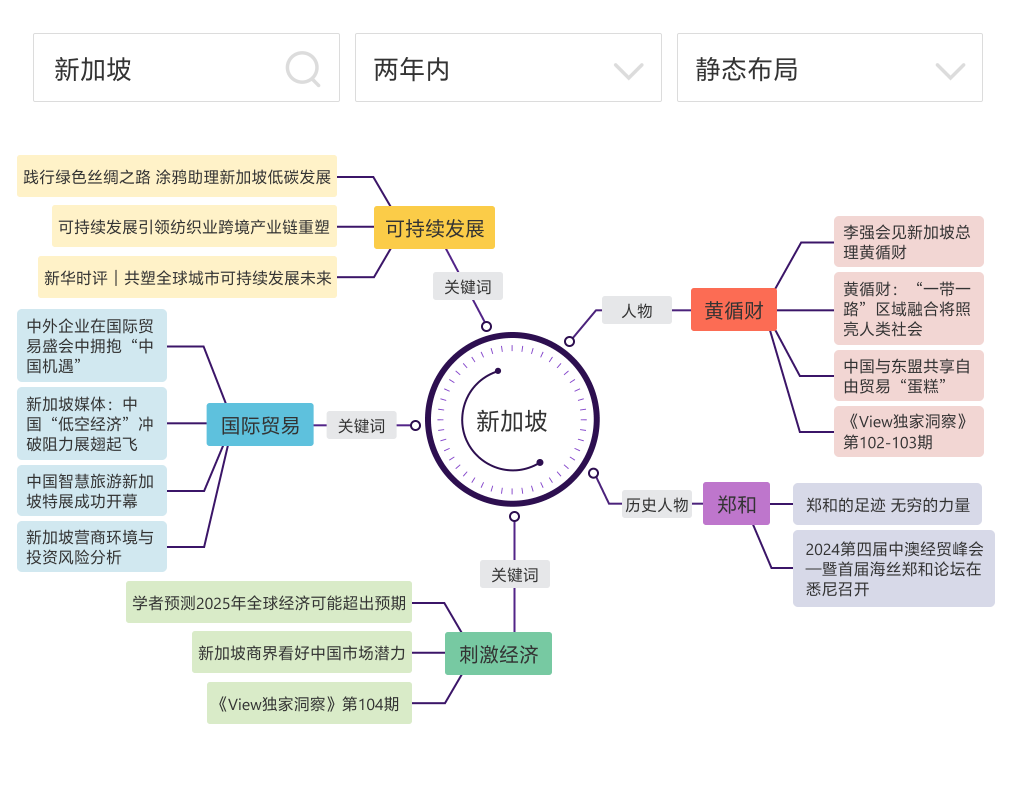The height and width of the screenshot is (812, 1013).
Task: Open 新加坡营商环境与投资风险分析 article
Action: tap(92, 547)
